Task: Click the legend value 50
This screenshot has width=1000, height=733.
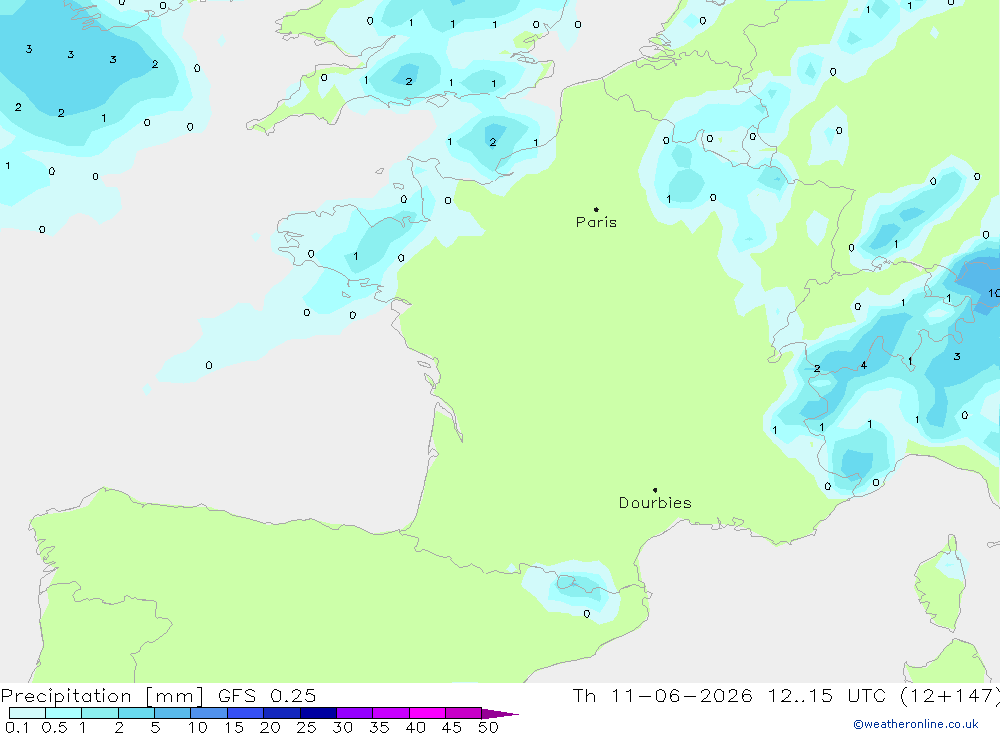Action: click(488, 727)
